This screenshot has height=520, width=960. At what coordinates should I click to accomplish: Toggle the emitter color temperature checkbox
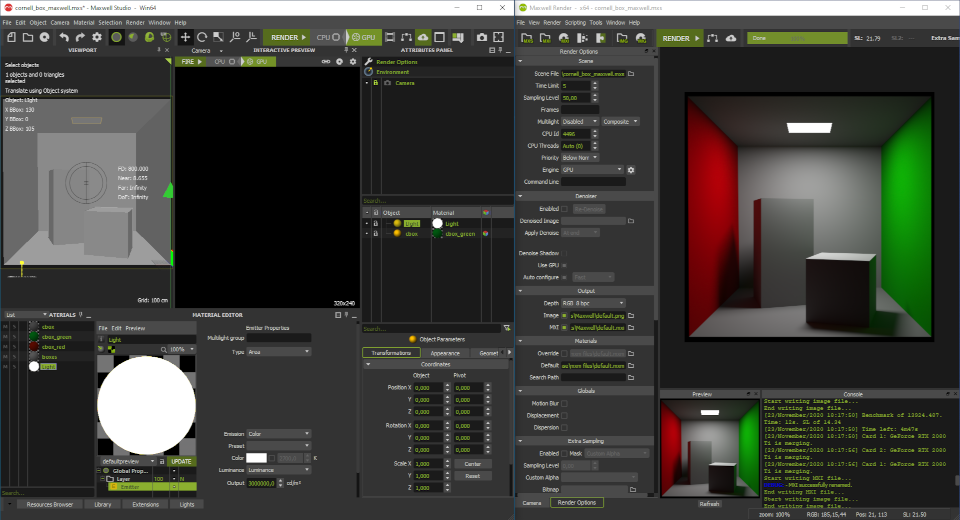click(x=272, y=458)
